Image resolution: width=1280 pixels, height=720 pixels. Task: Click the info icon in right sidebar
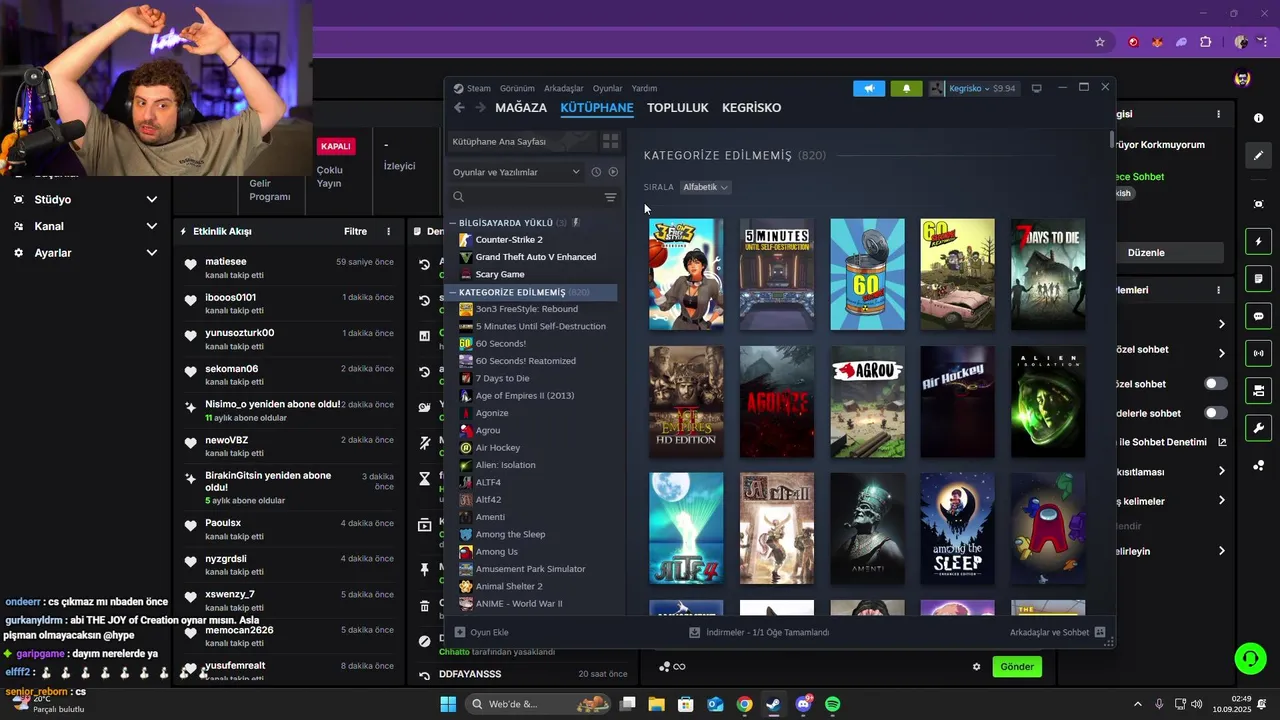1258,118
